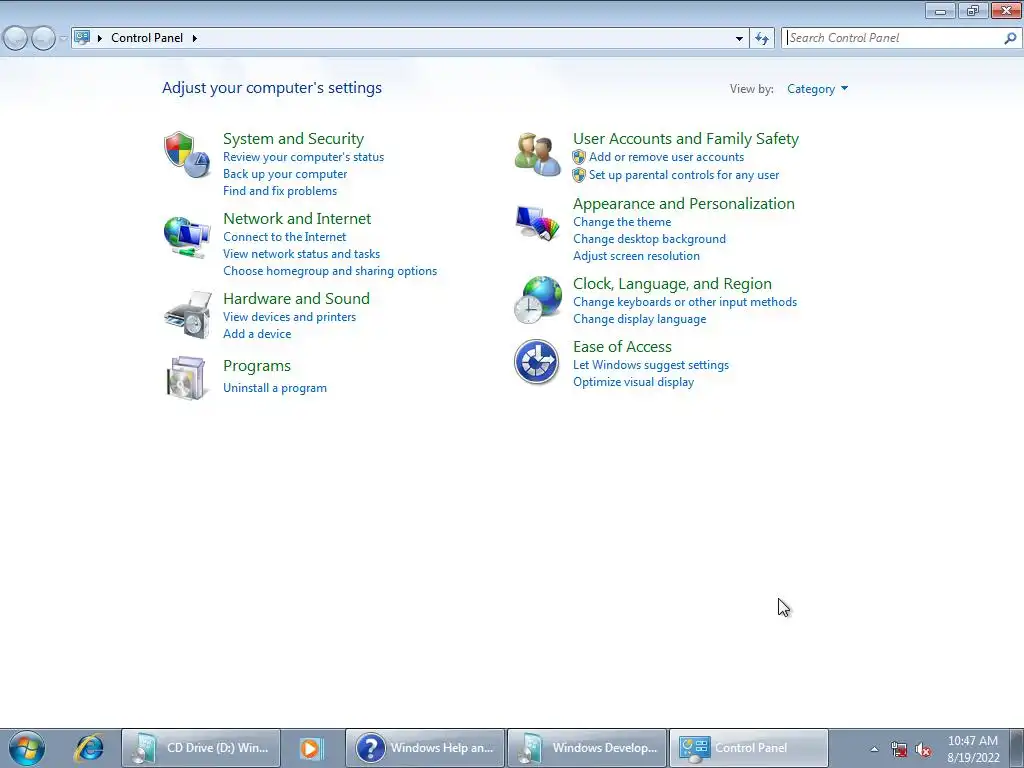Click Back up your computer

coord(285,174)
